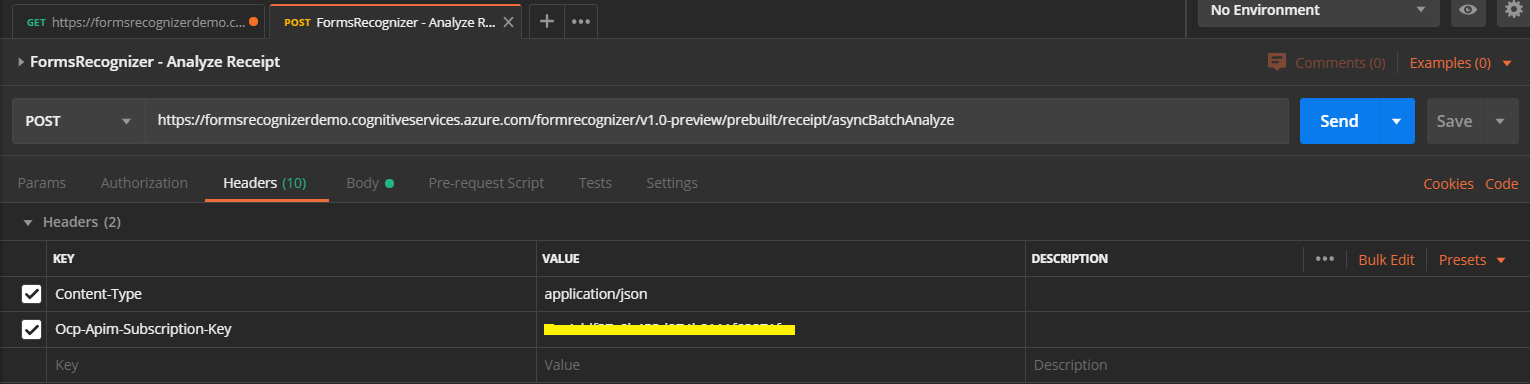Uncheck the Content-Type header checkbox
Image resolution: width=1530 pixels, height=384 pixels.
pos(32,294)
